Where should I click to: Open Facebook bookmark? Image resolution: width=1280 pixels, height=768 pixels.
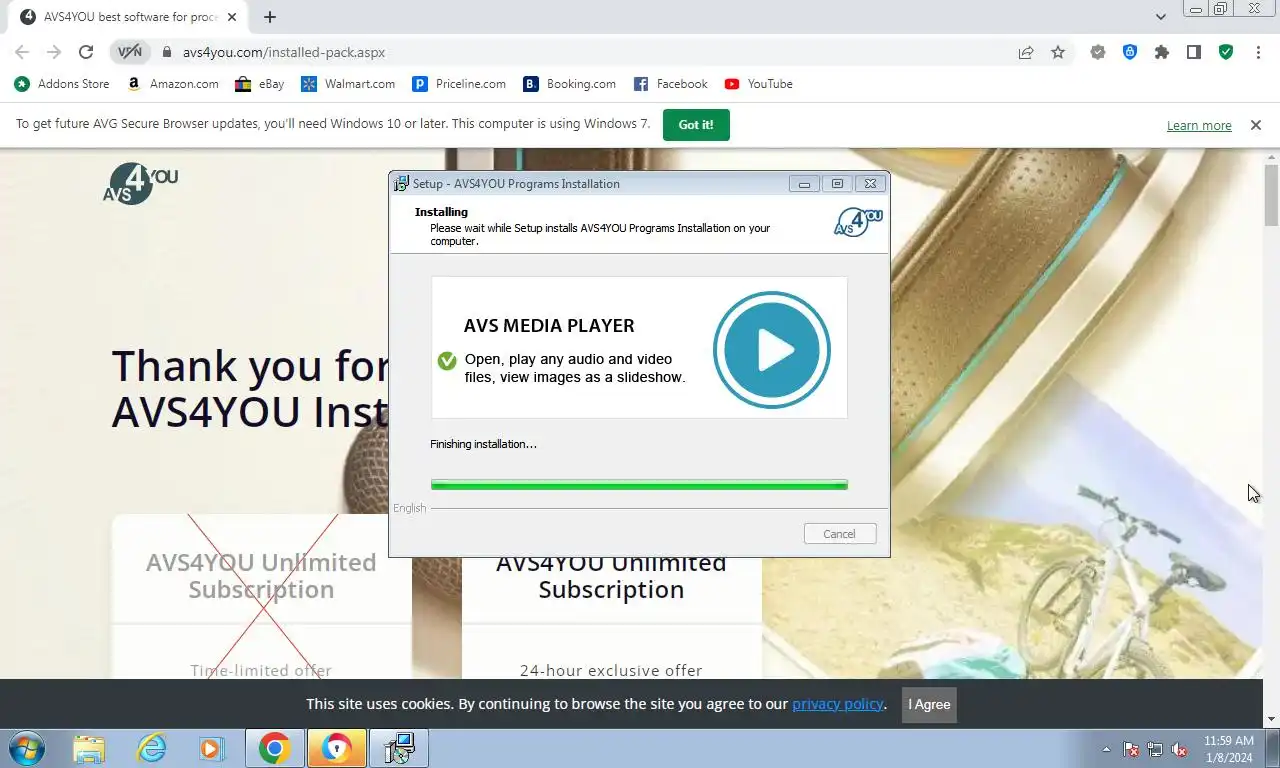671,84
